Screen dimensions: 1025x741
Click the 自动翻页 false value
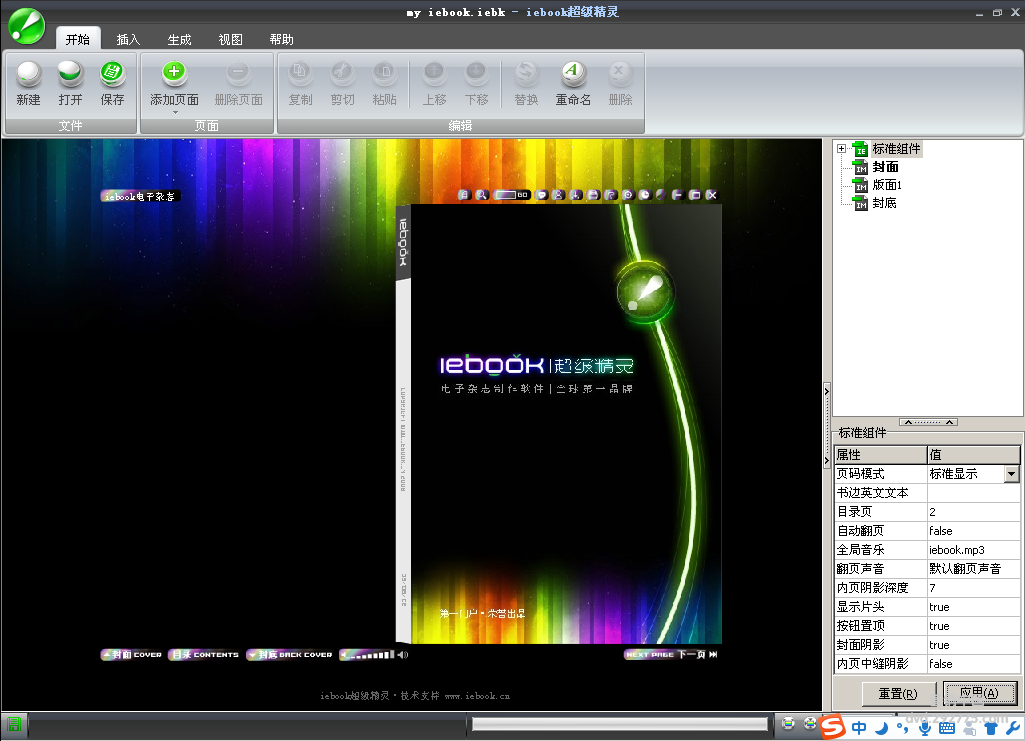point(973,531)
